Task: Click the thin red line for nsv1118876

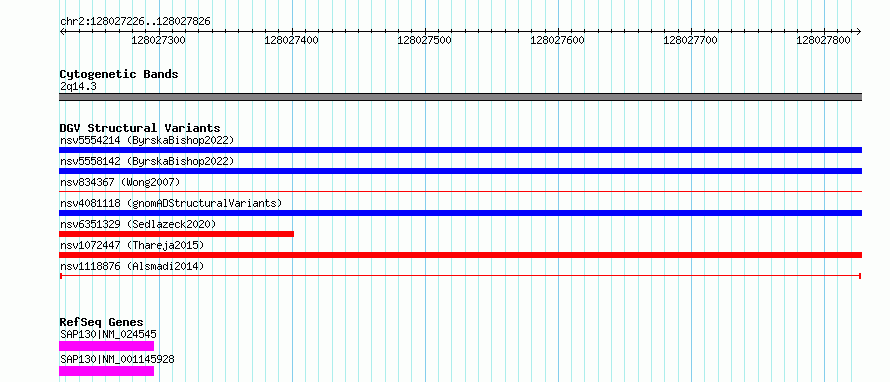Action: 460,276
